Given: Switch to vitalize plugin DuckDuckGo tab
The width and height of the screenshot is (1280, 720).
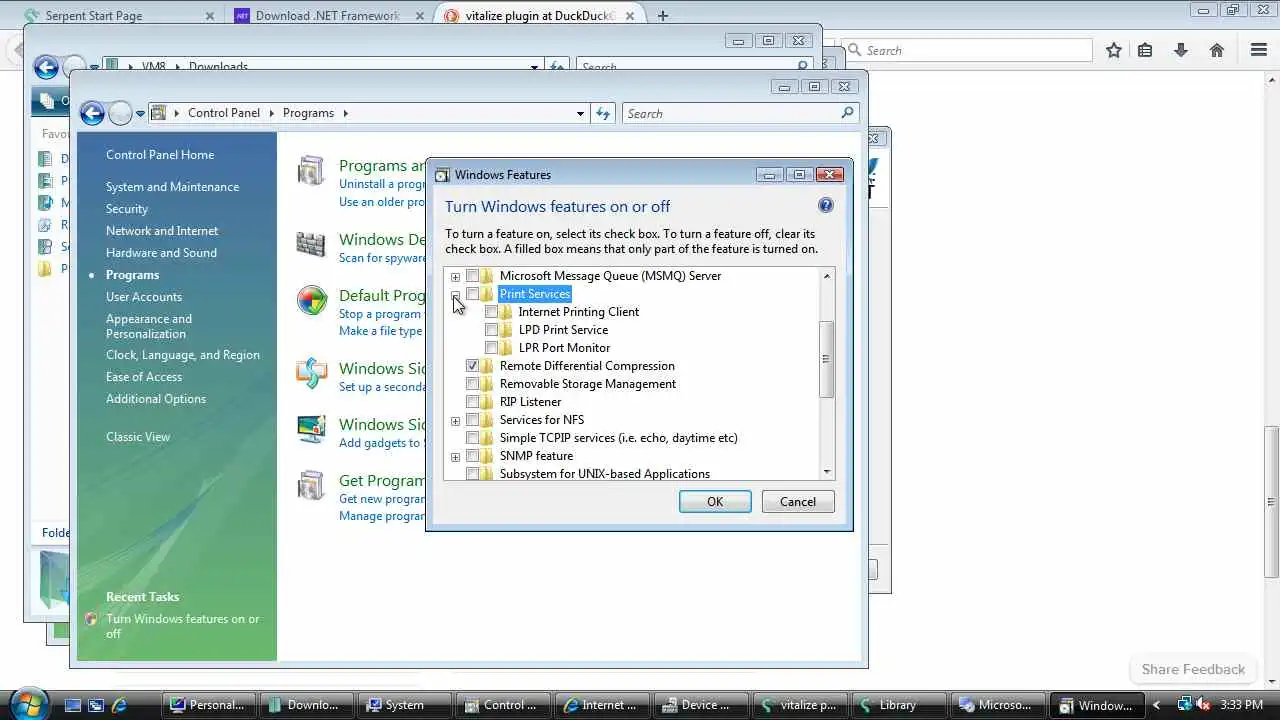Looking at the screenshot, I should (x=538, y=16).
